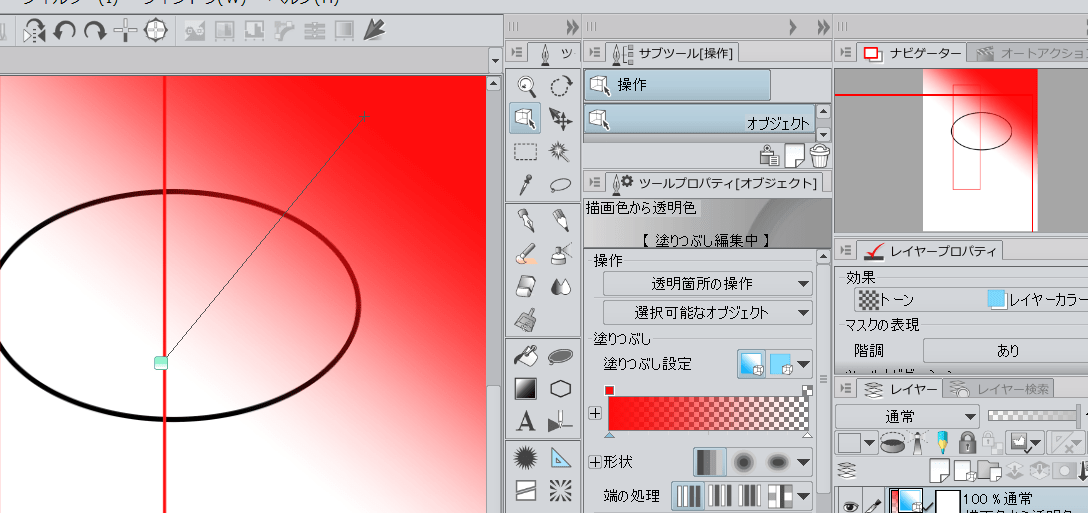Open 形状 shape dropdown arrow
The image size is (1088, 513).
point(804,462)
